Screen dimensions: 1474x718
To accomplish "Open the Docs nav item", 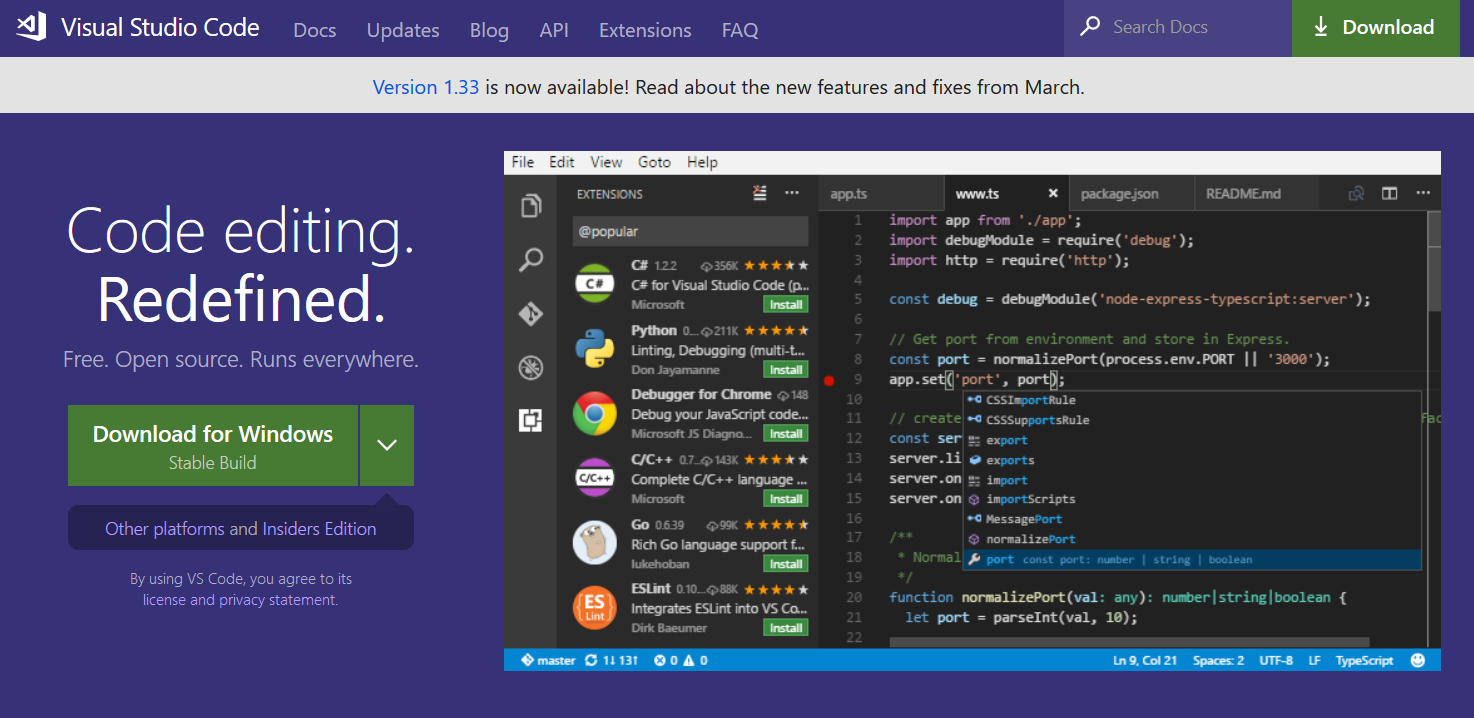I will (315, 30).
